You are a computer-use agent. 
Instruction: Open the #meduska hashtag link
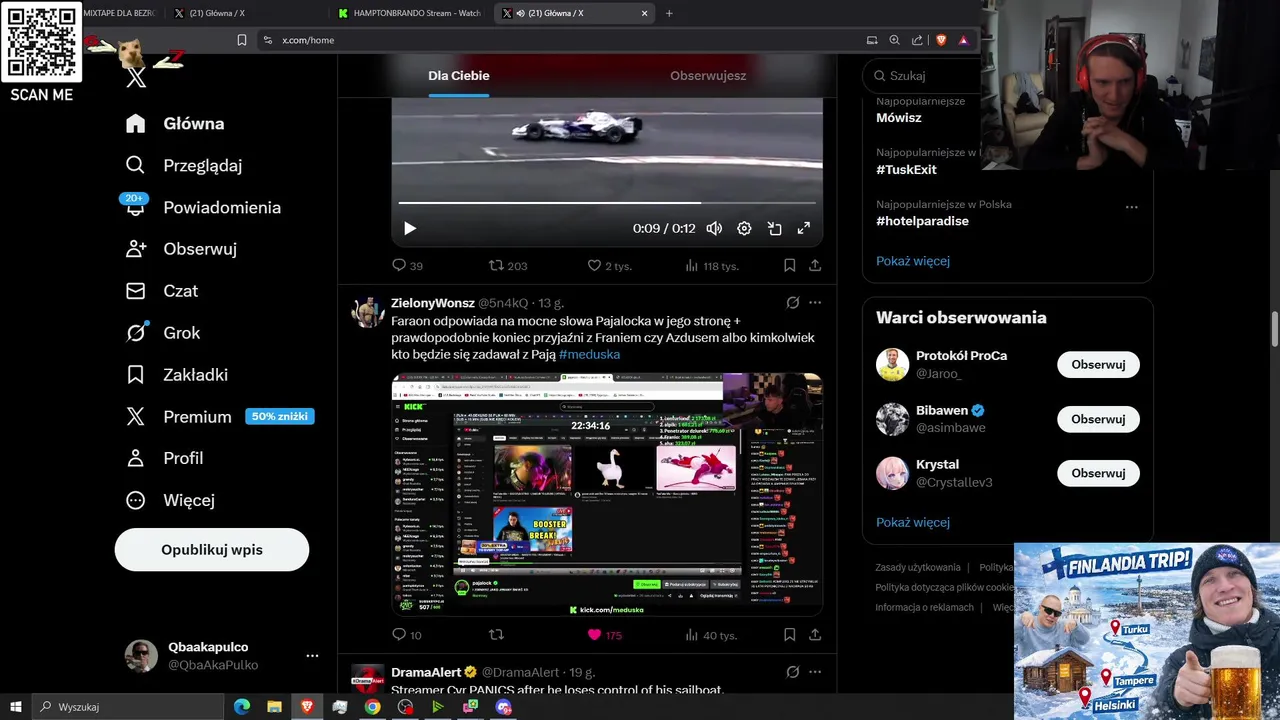click(589, 354)
